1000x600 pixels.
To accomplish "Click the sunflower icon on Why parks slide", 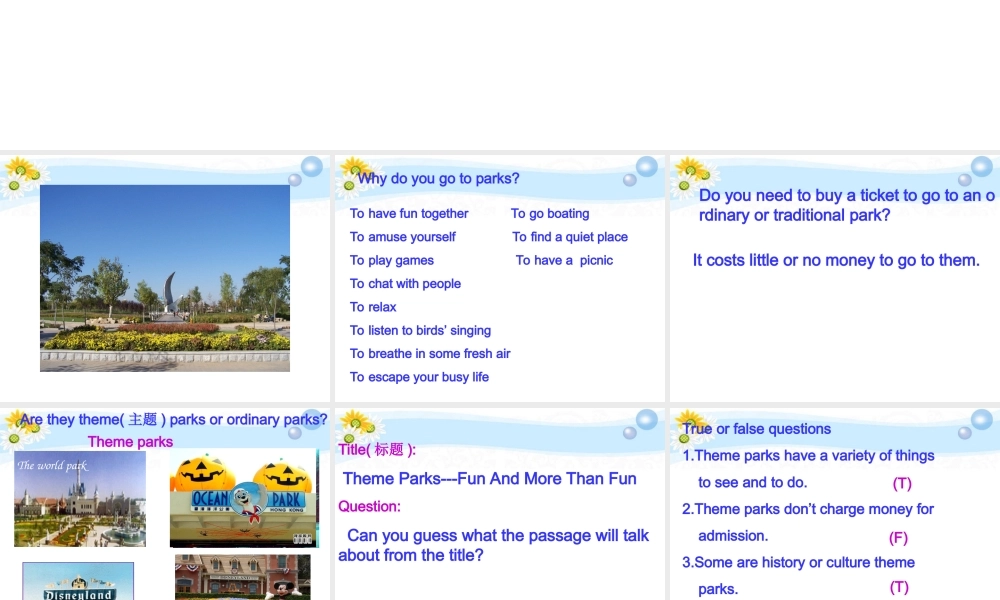I will [x=353, y=174].
